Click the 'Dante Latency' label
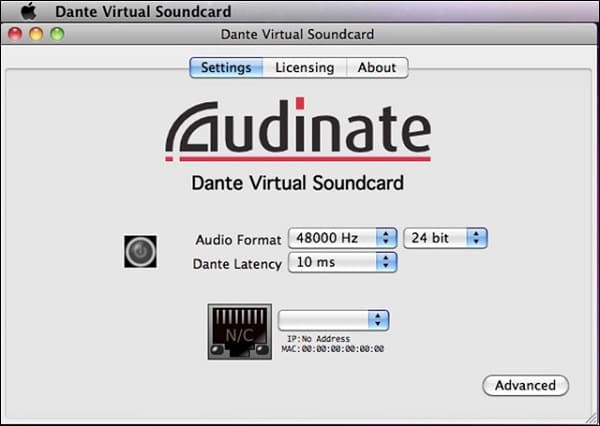Image resolution: width=600 pixels, height=426 pixels. pyautogui.click(x=237, y=264)
